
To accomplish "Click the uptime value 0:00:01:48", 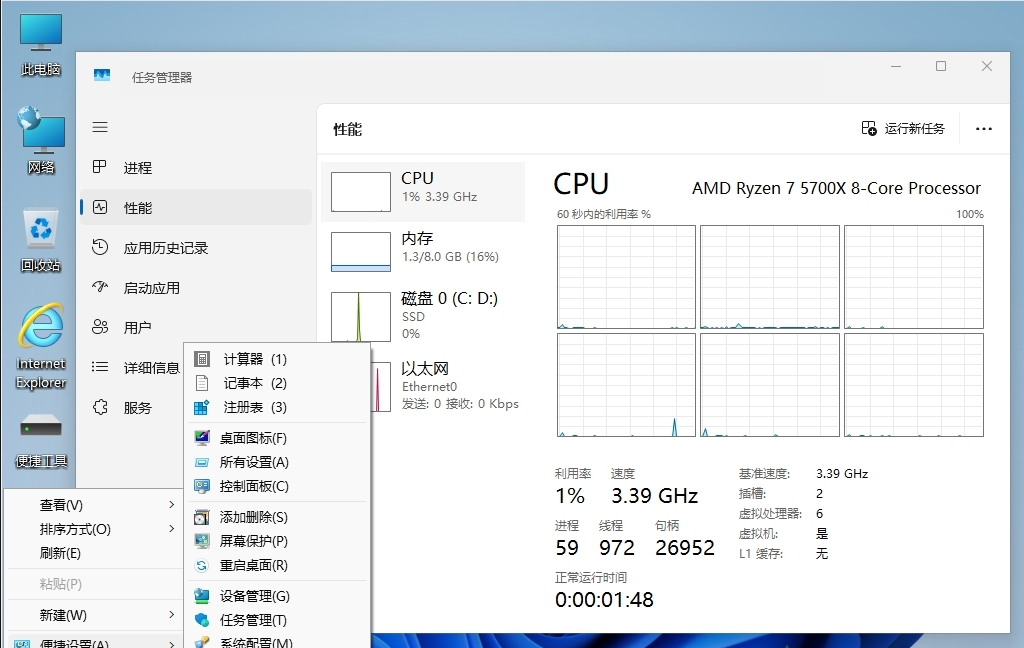I will click(604, 600).
